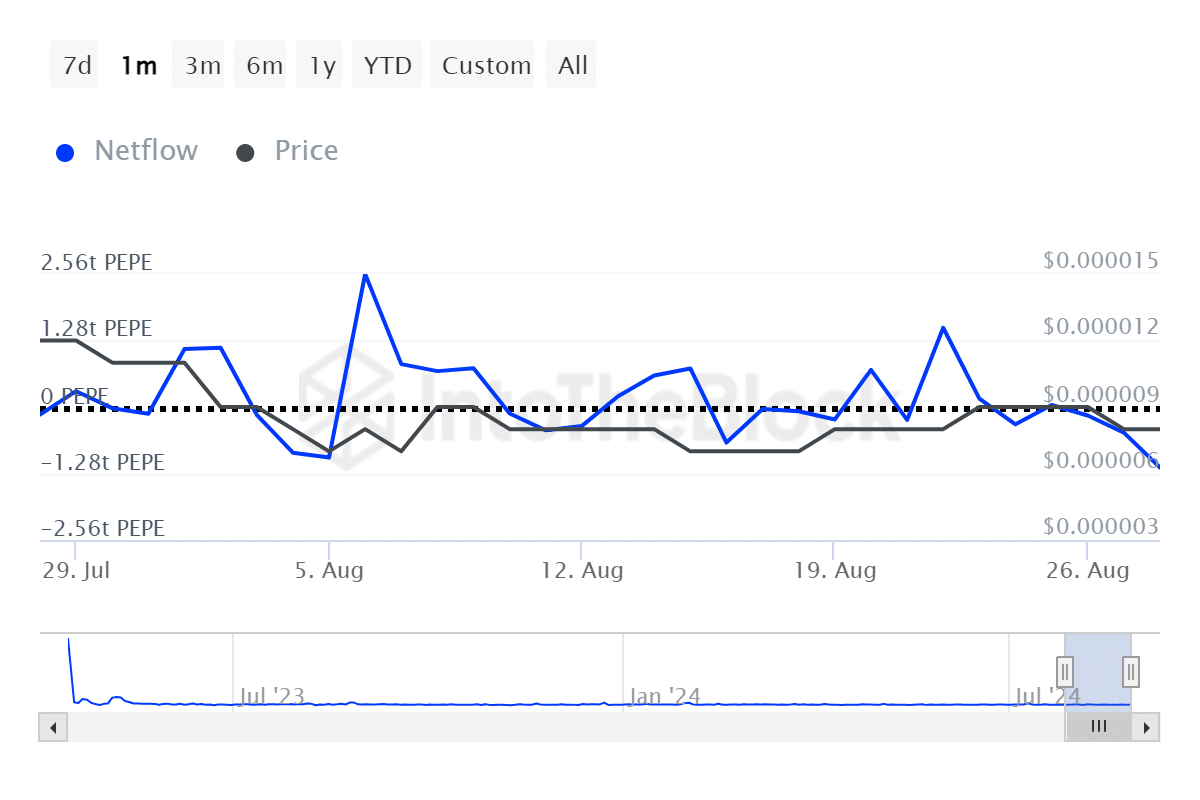Show All available history

(x=572, y=66)
